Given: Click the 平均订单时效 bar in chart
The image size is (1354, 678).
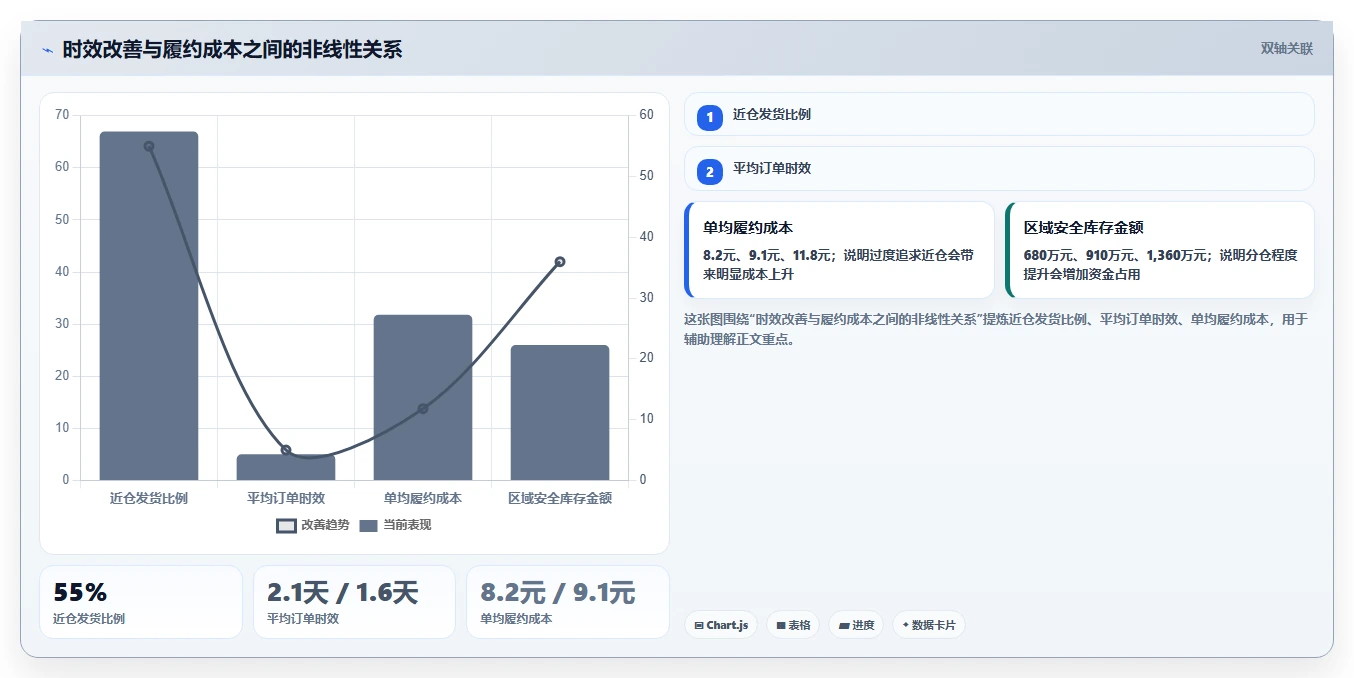Looking at the screenshot, I should coord(286,467).
